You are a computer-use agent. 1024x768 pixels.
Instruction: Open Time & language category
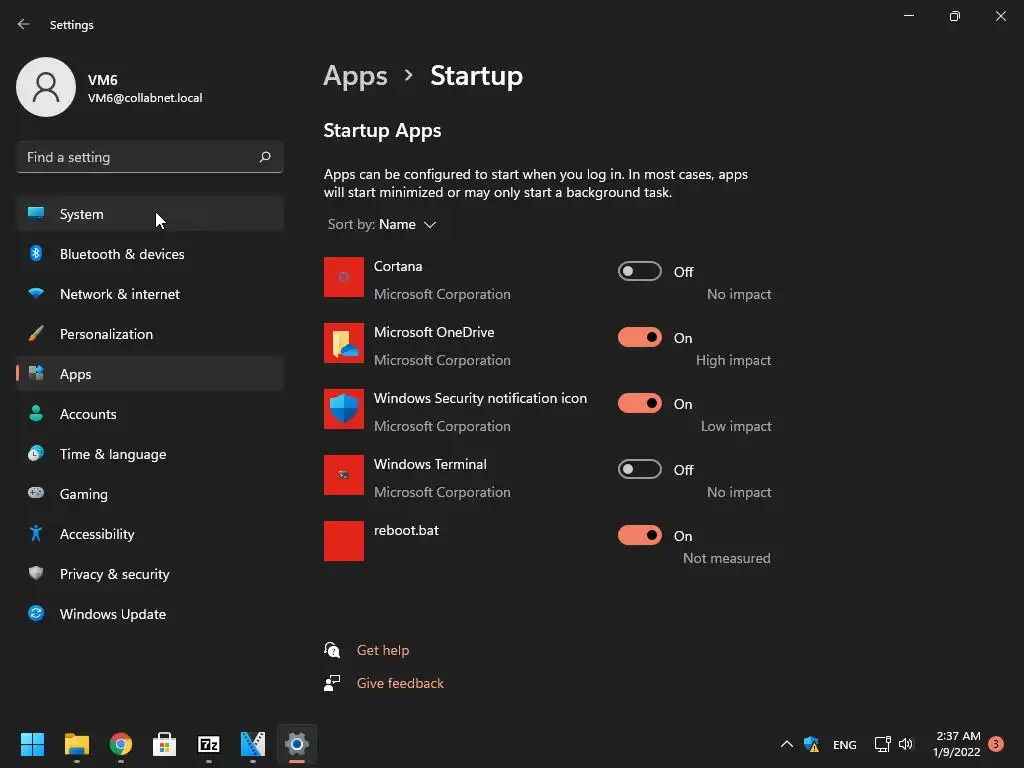150,454
